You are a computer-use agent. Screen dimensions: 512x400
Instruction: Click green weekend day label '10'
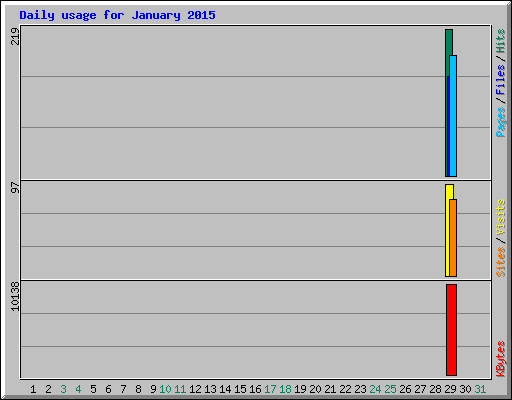click(x=165, y=389)
